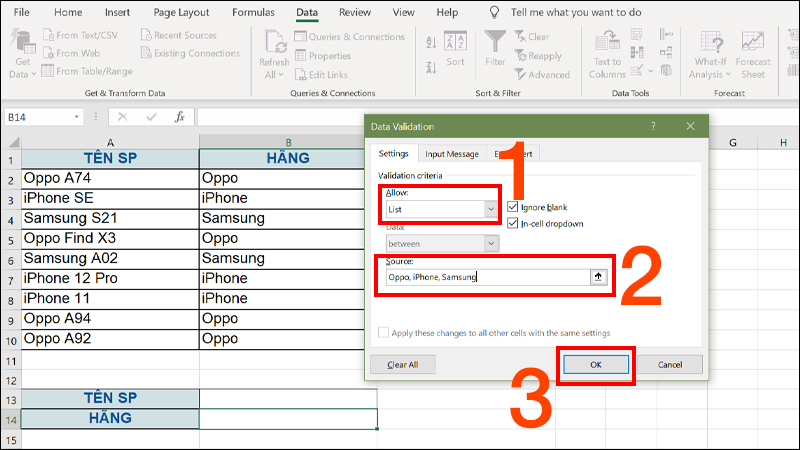Expand the Data between dropdown
800x450 pixels.
click(491, 243)
